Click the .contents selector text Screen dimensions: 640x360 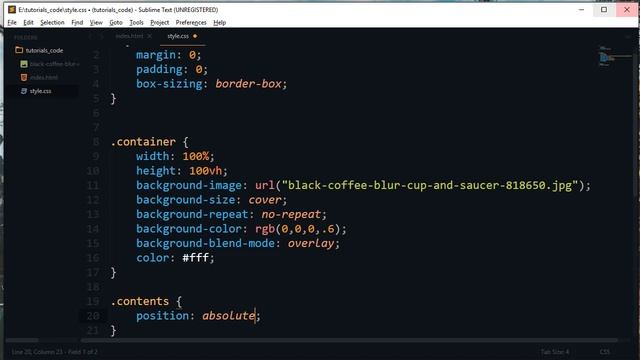tap(140, 301)
